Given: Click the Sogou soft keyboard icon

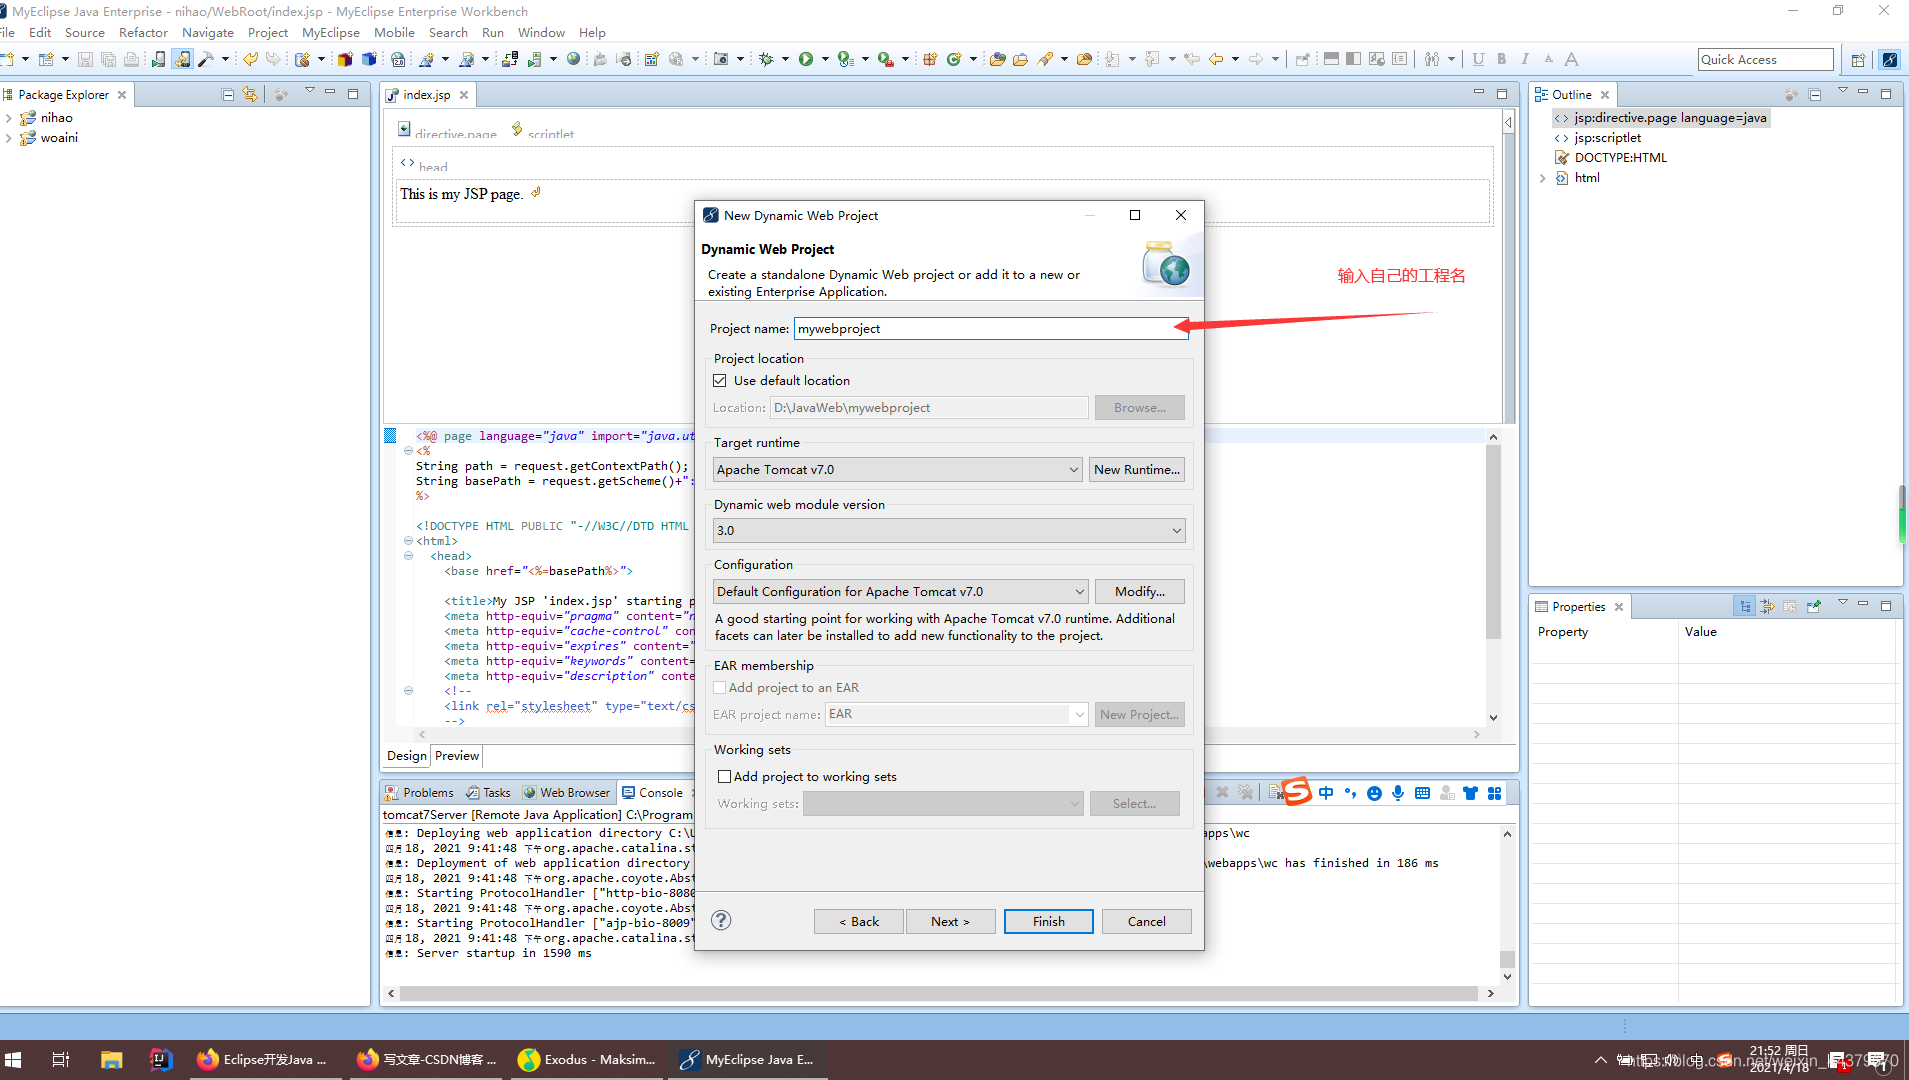Looking at the screenshot, I should (1422, 793).
